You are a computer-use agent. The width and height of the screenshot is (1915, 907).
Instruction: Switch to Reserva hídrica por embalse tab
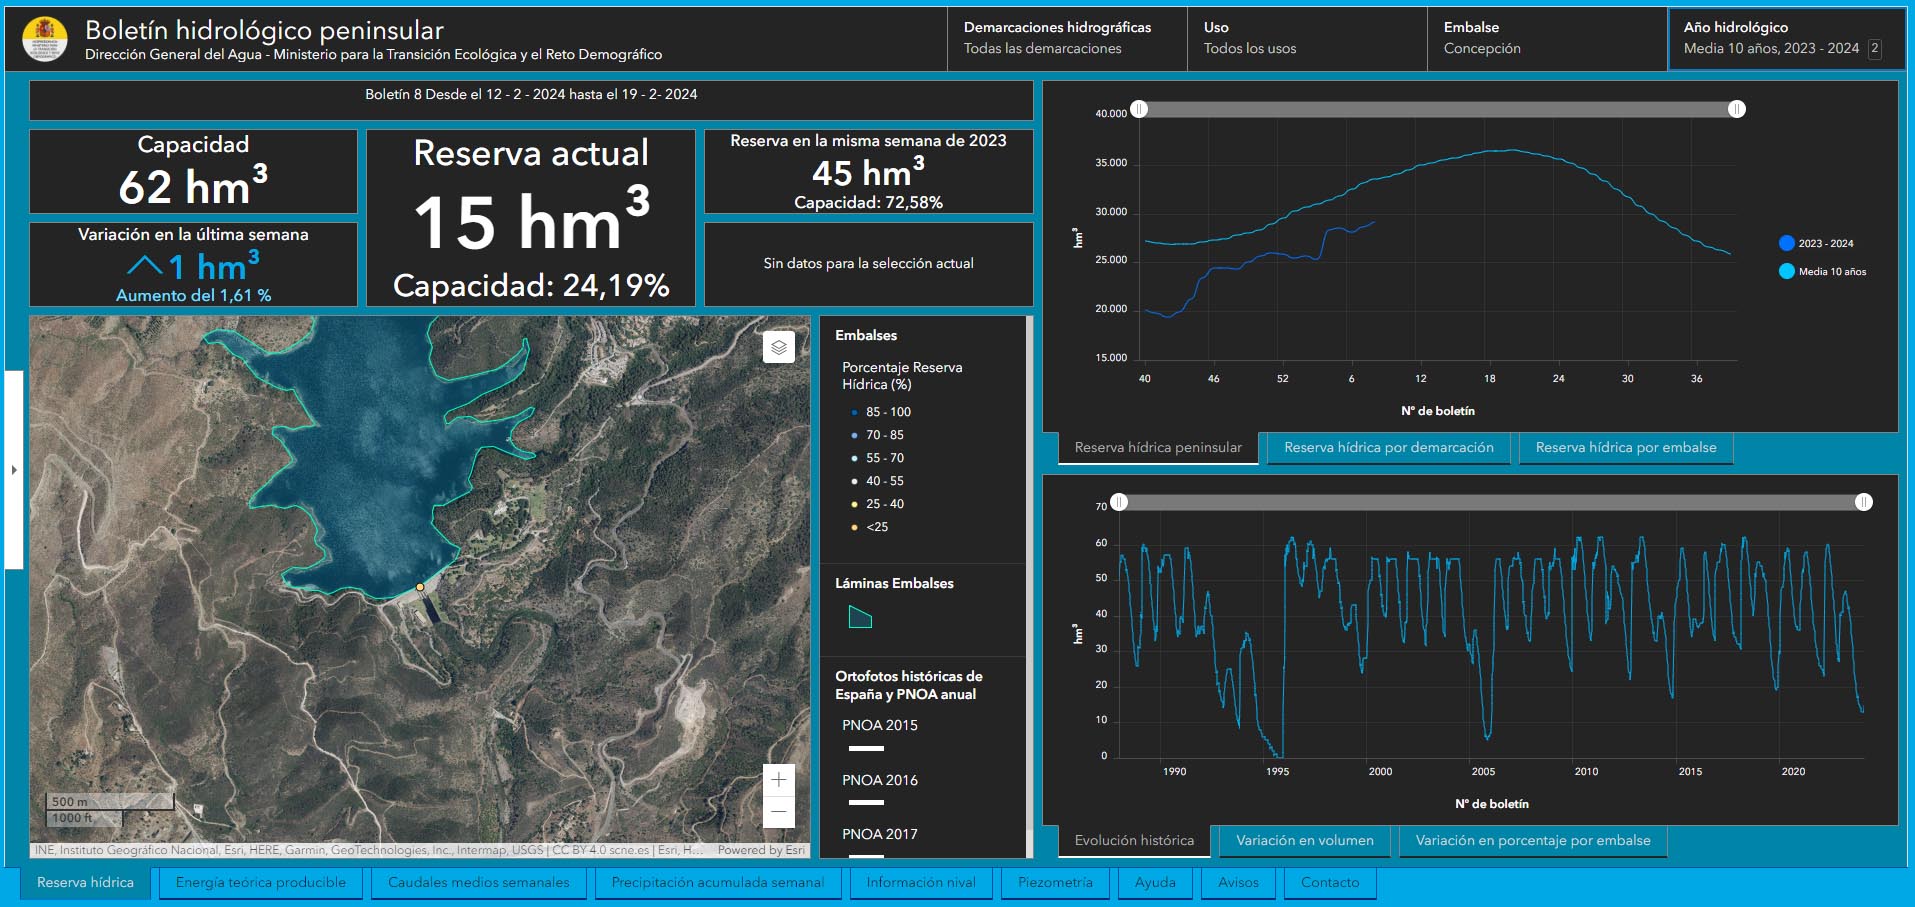1625,448
